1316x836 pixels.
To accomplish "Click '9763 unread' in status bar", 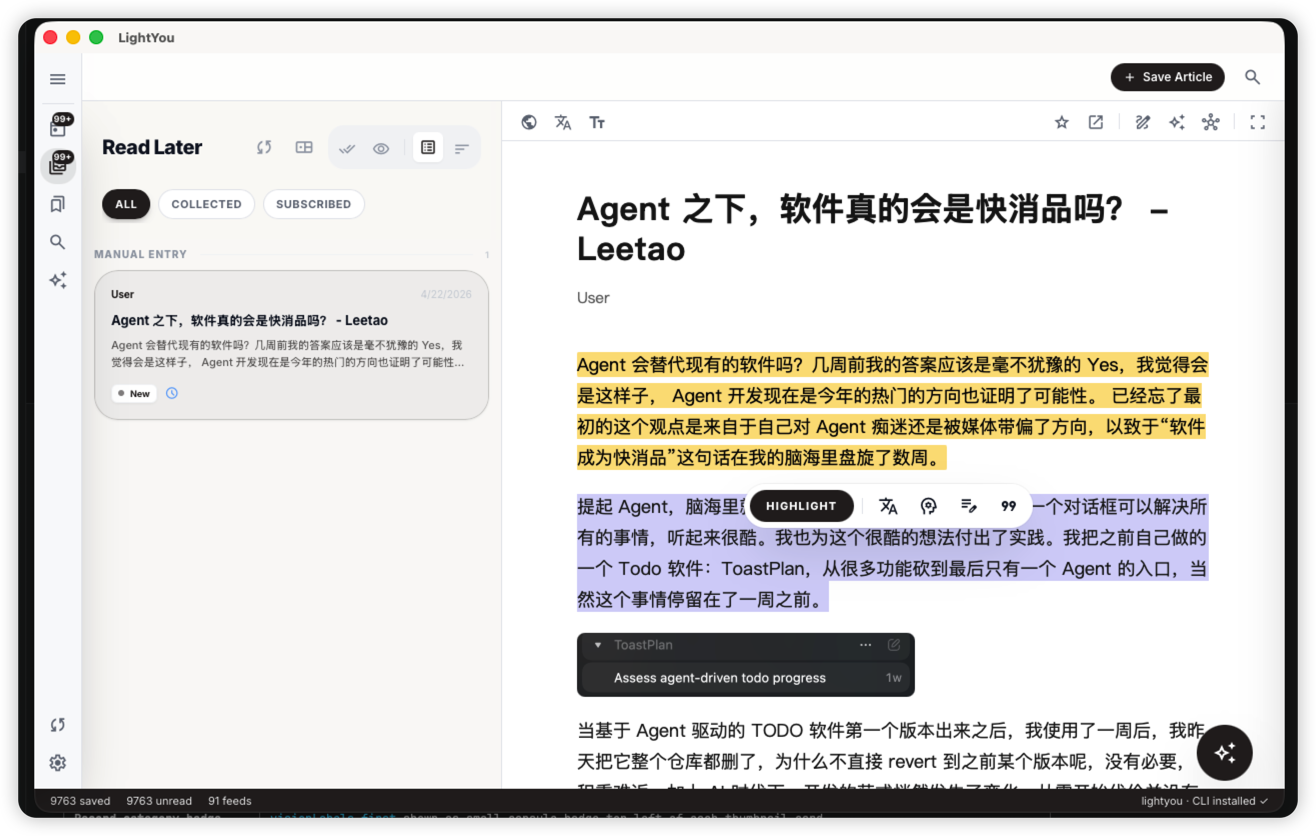I will coord(159,801).
